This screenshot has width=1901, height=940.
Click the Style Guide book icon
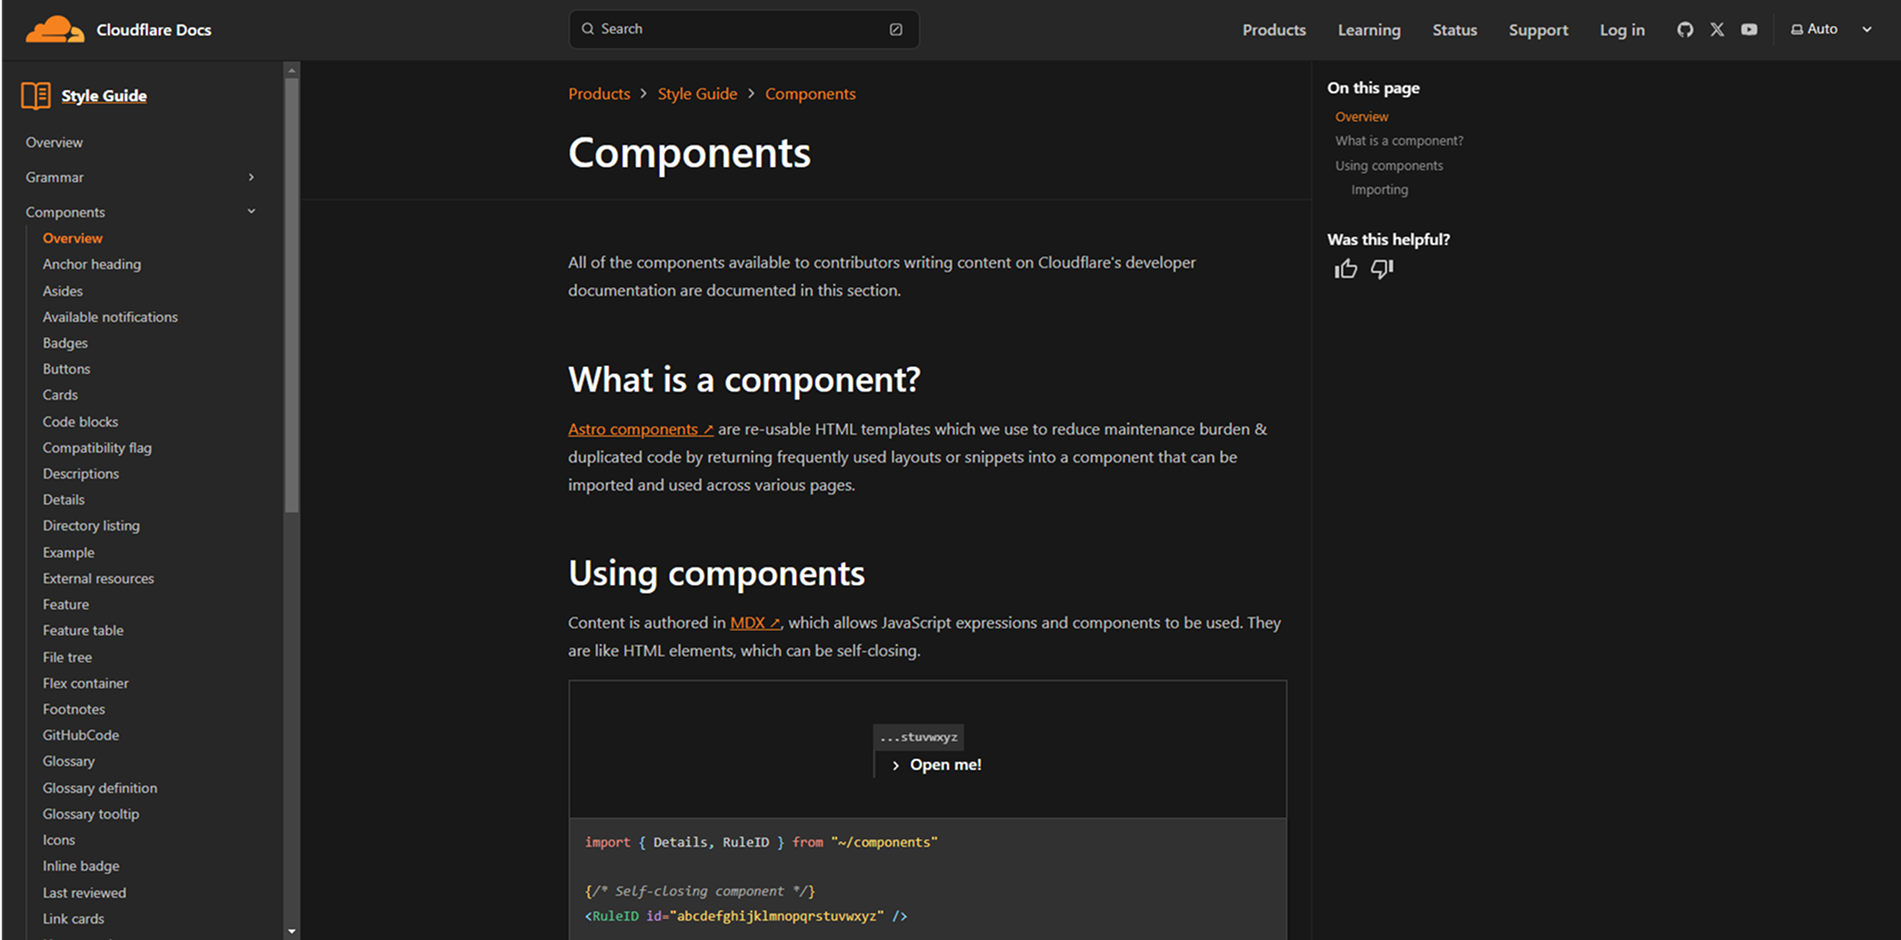(x=36, y=96)
